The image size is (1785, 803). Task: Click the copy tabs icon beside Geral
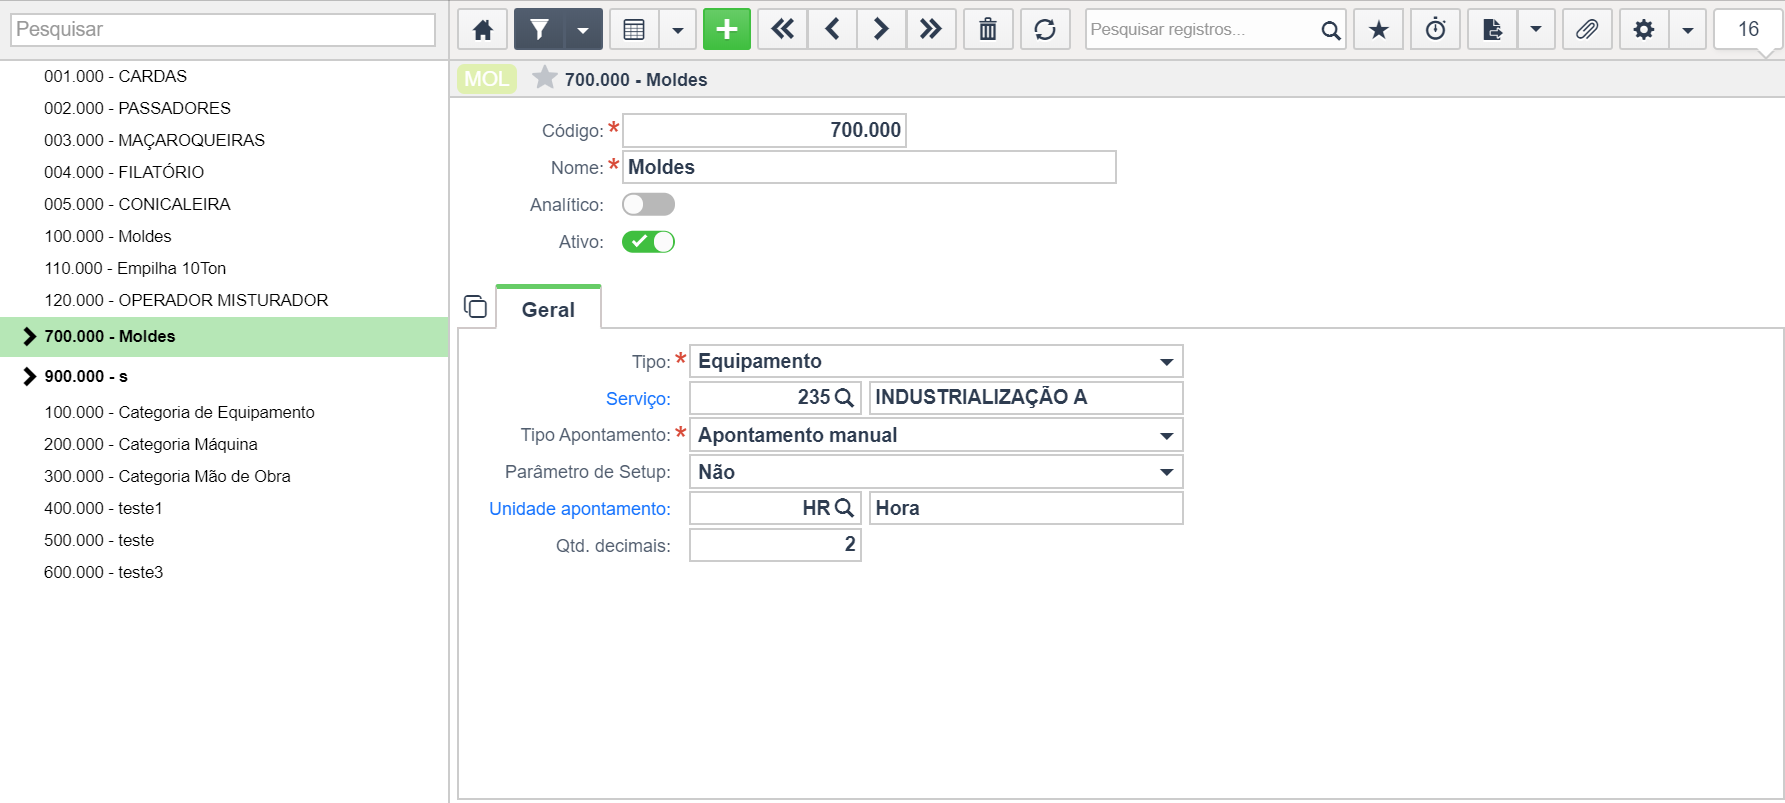point(476,307)
